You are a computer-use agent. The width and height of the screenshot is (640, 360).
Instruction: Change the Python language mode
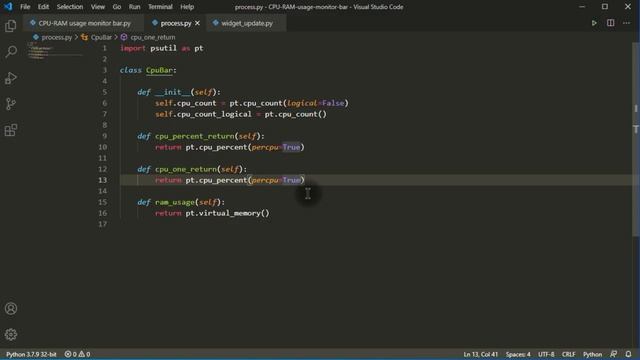(x=592, y=354)
